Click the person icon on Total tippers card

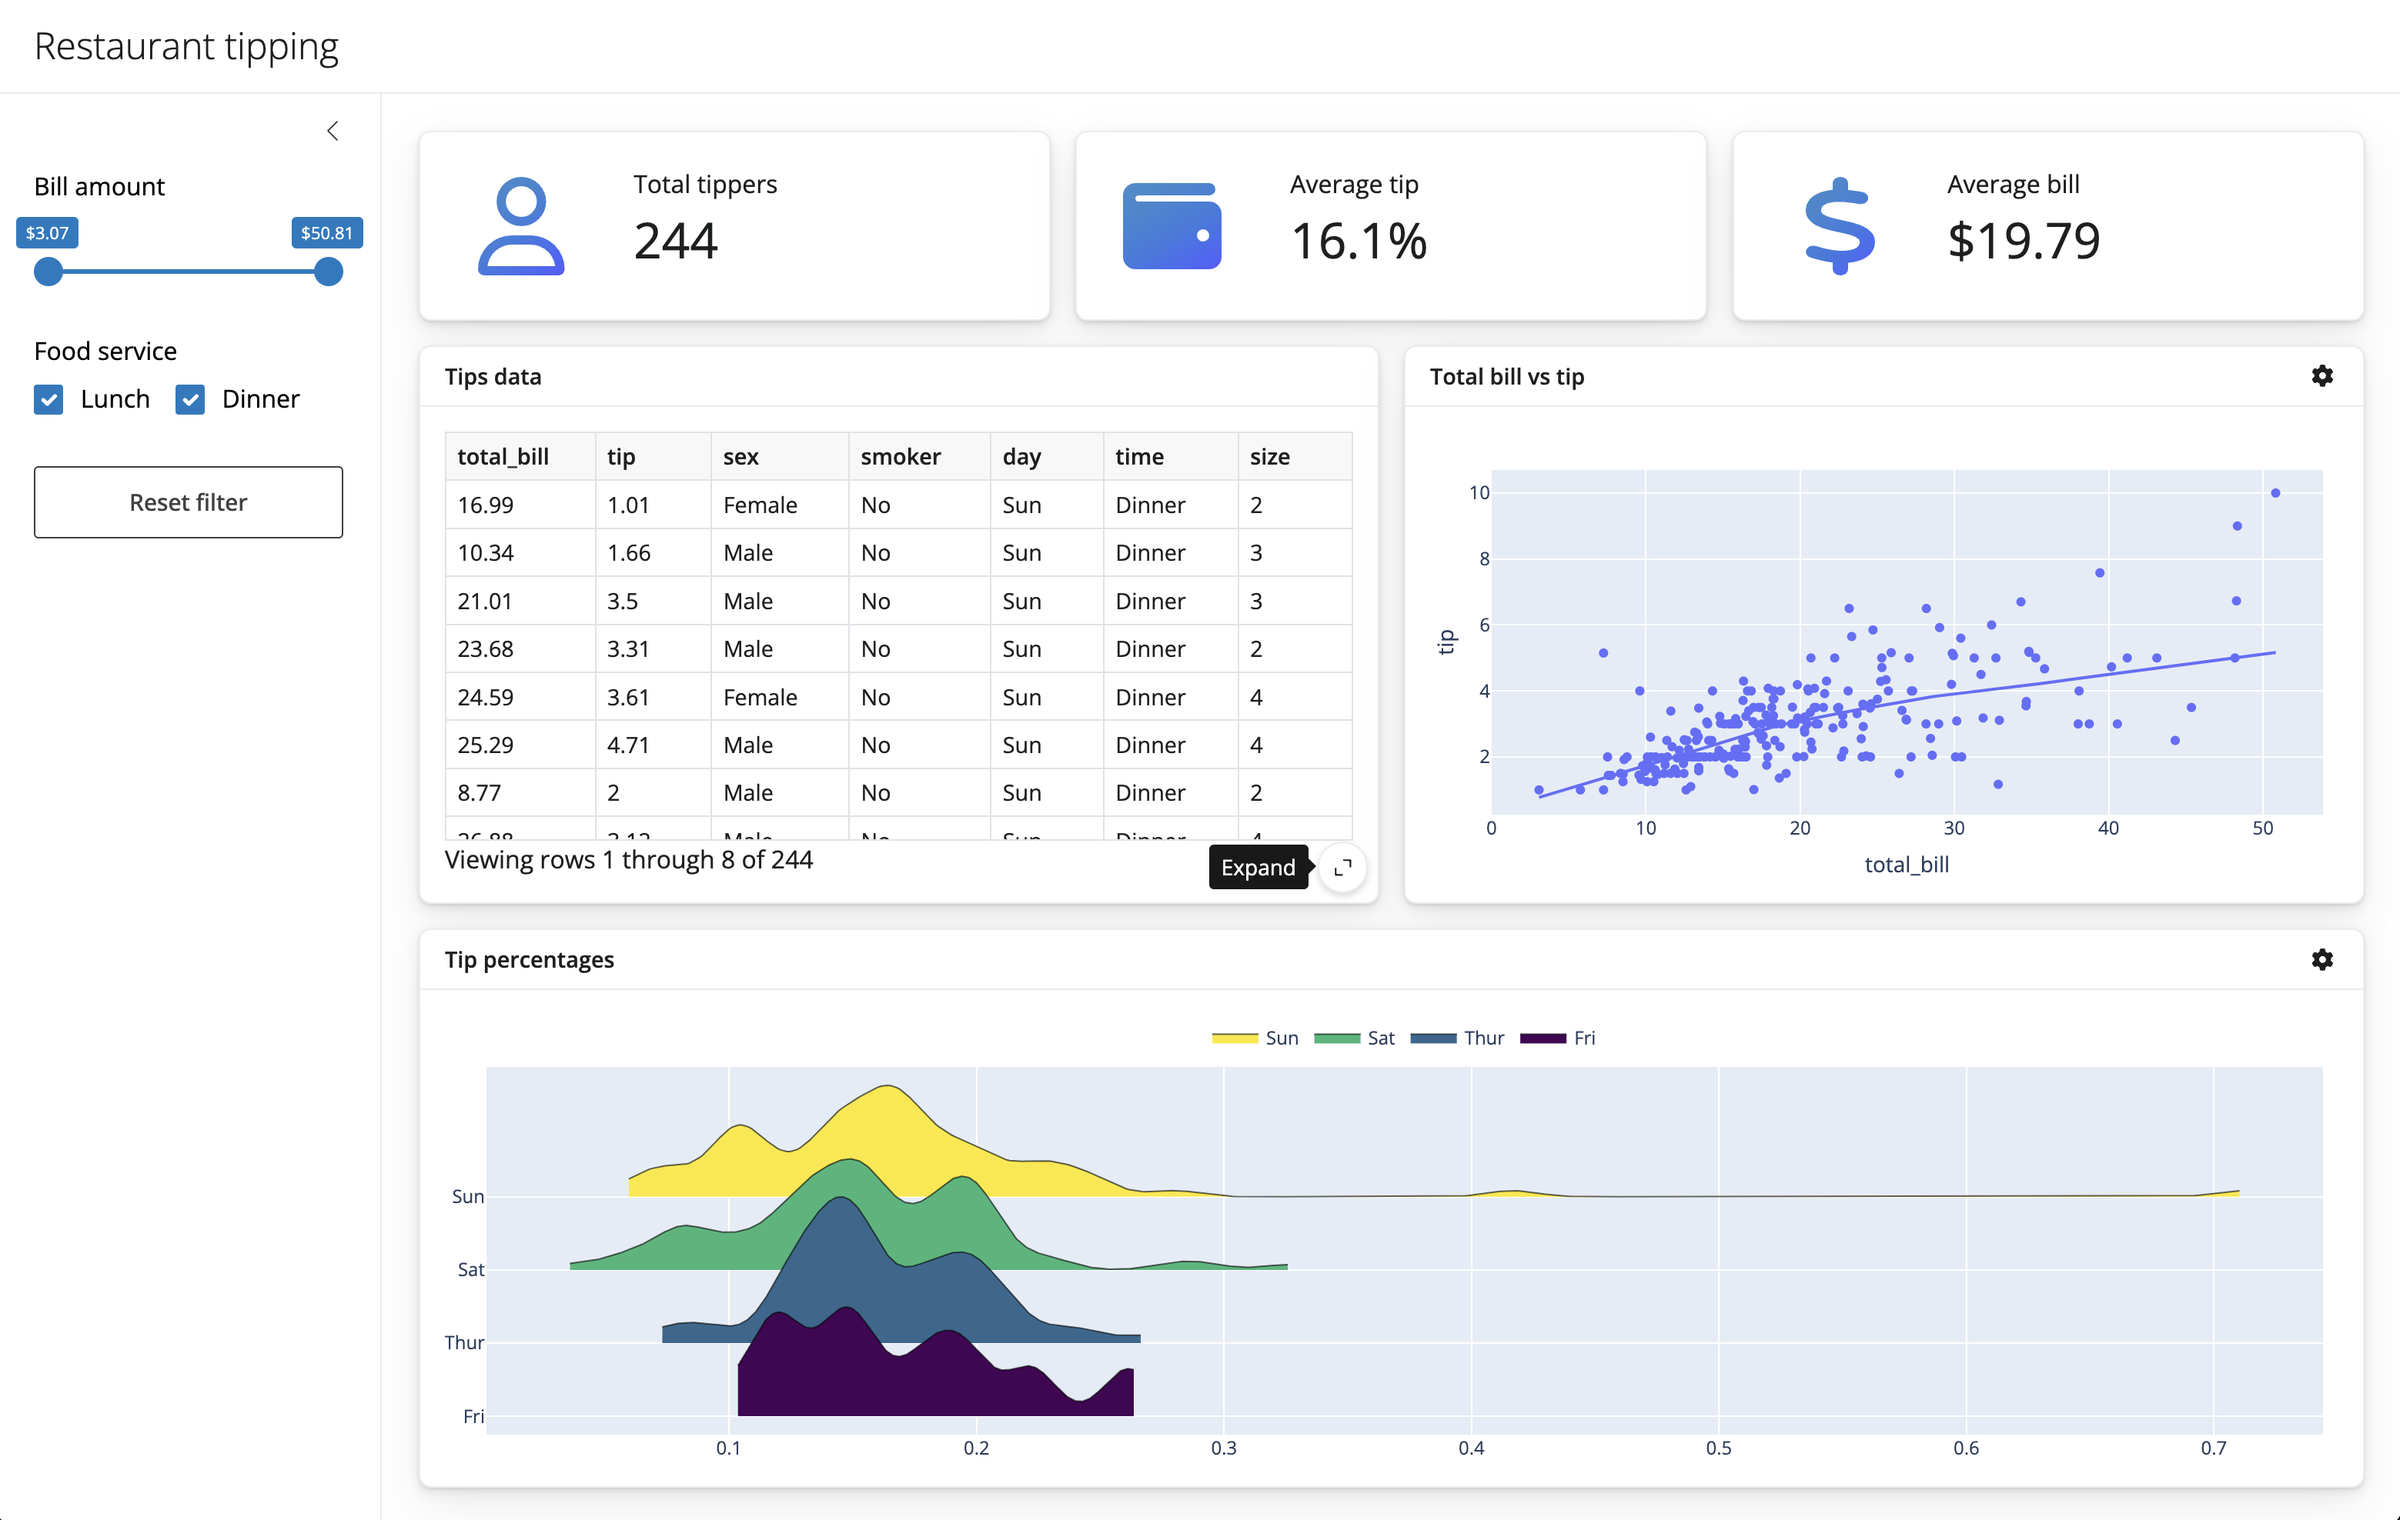pyautogui.click(x=519, y=227)
